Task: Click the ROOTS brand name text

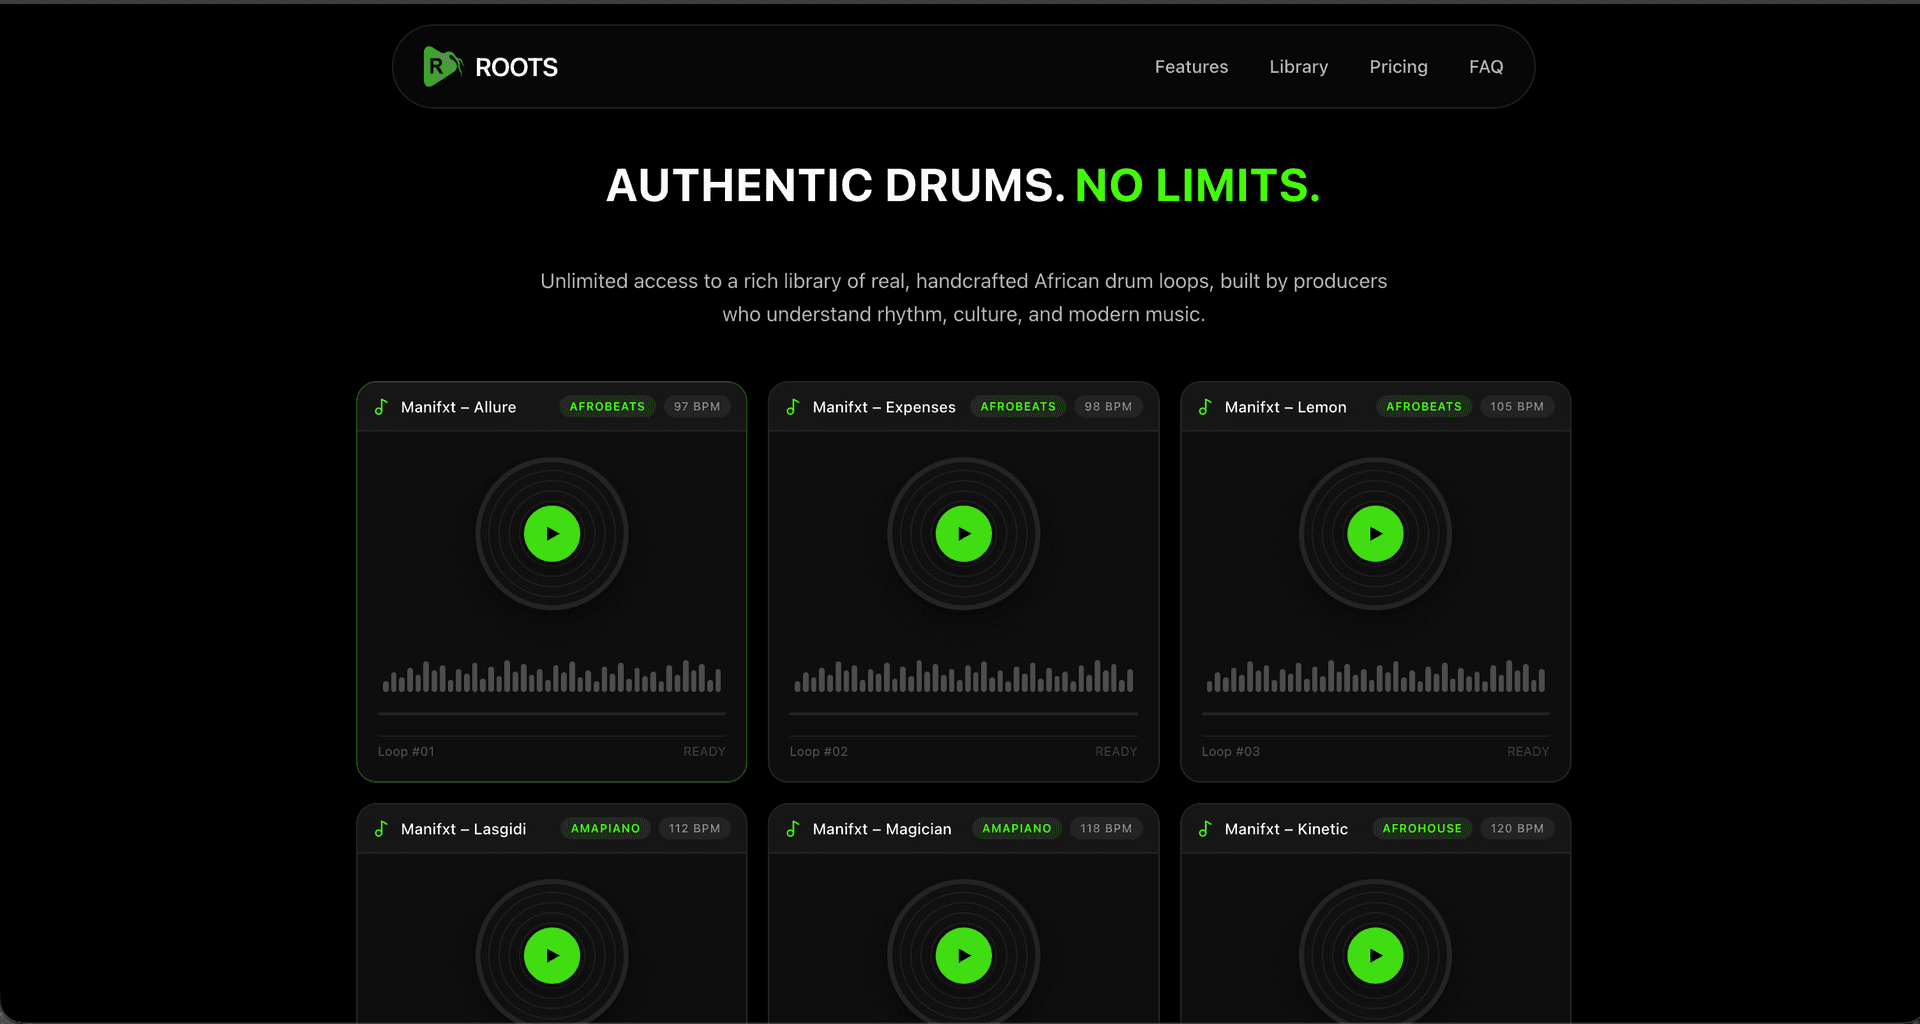Action: [516, 67]
